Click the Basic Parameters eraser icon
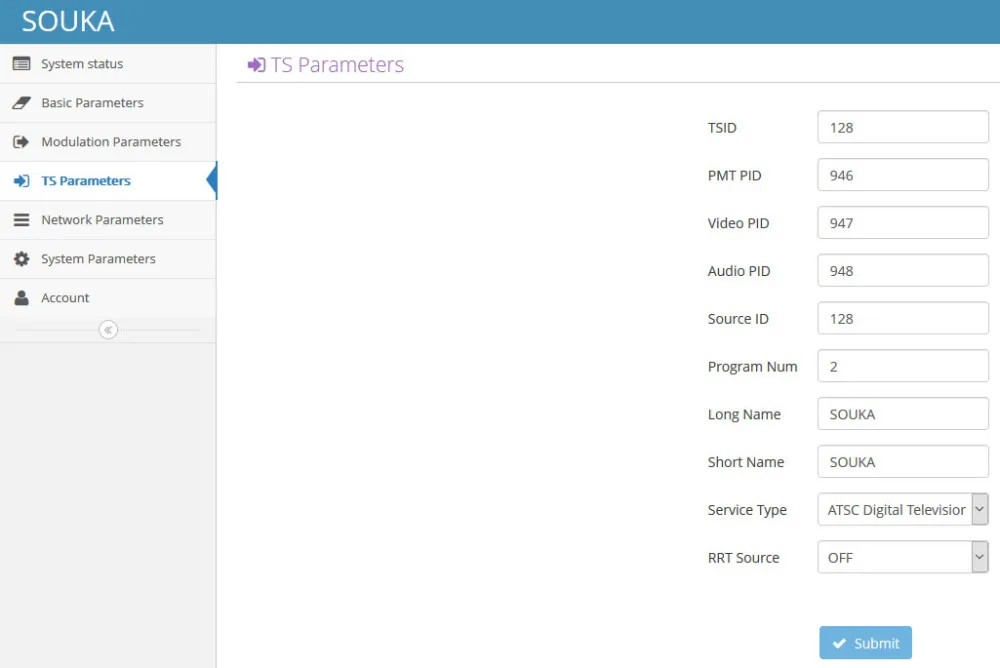This screenshot has height=668, width=1000. point(21,103)
